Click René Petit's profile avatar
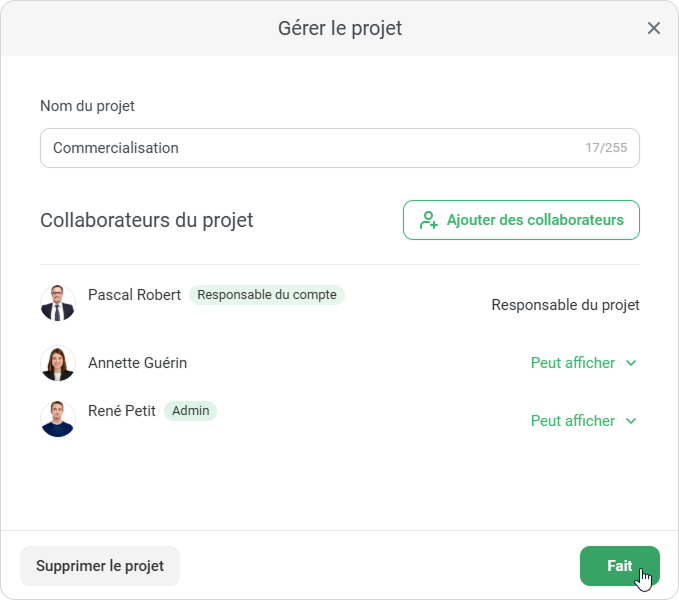Viewport: 679px width, 600px height. (x=58, y=419)
